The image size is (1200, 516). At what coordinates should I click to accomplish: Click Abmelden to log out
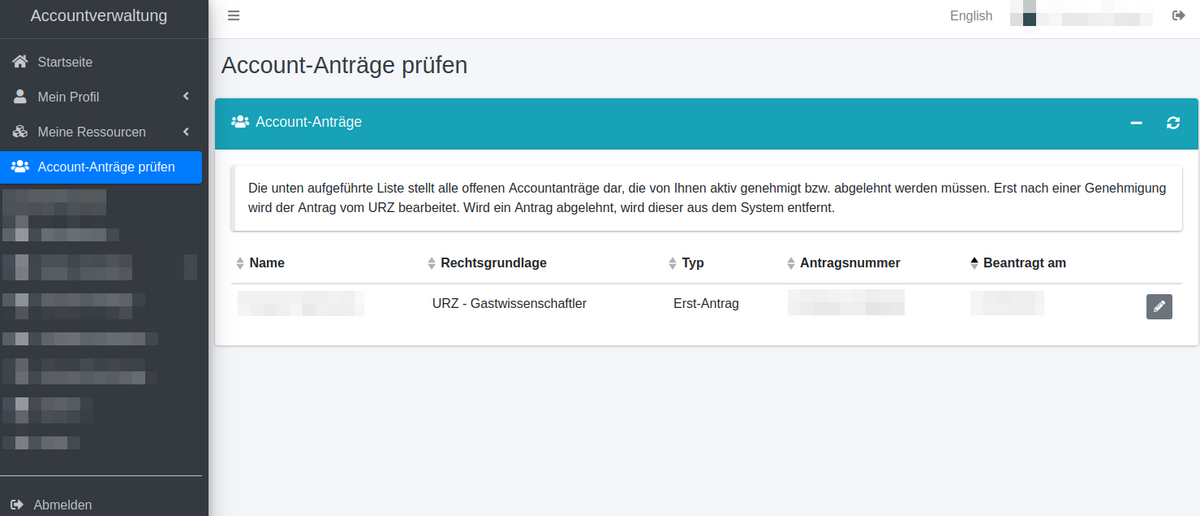pyautogui.click(x=62, y=505)
